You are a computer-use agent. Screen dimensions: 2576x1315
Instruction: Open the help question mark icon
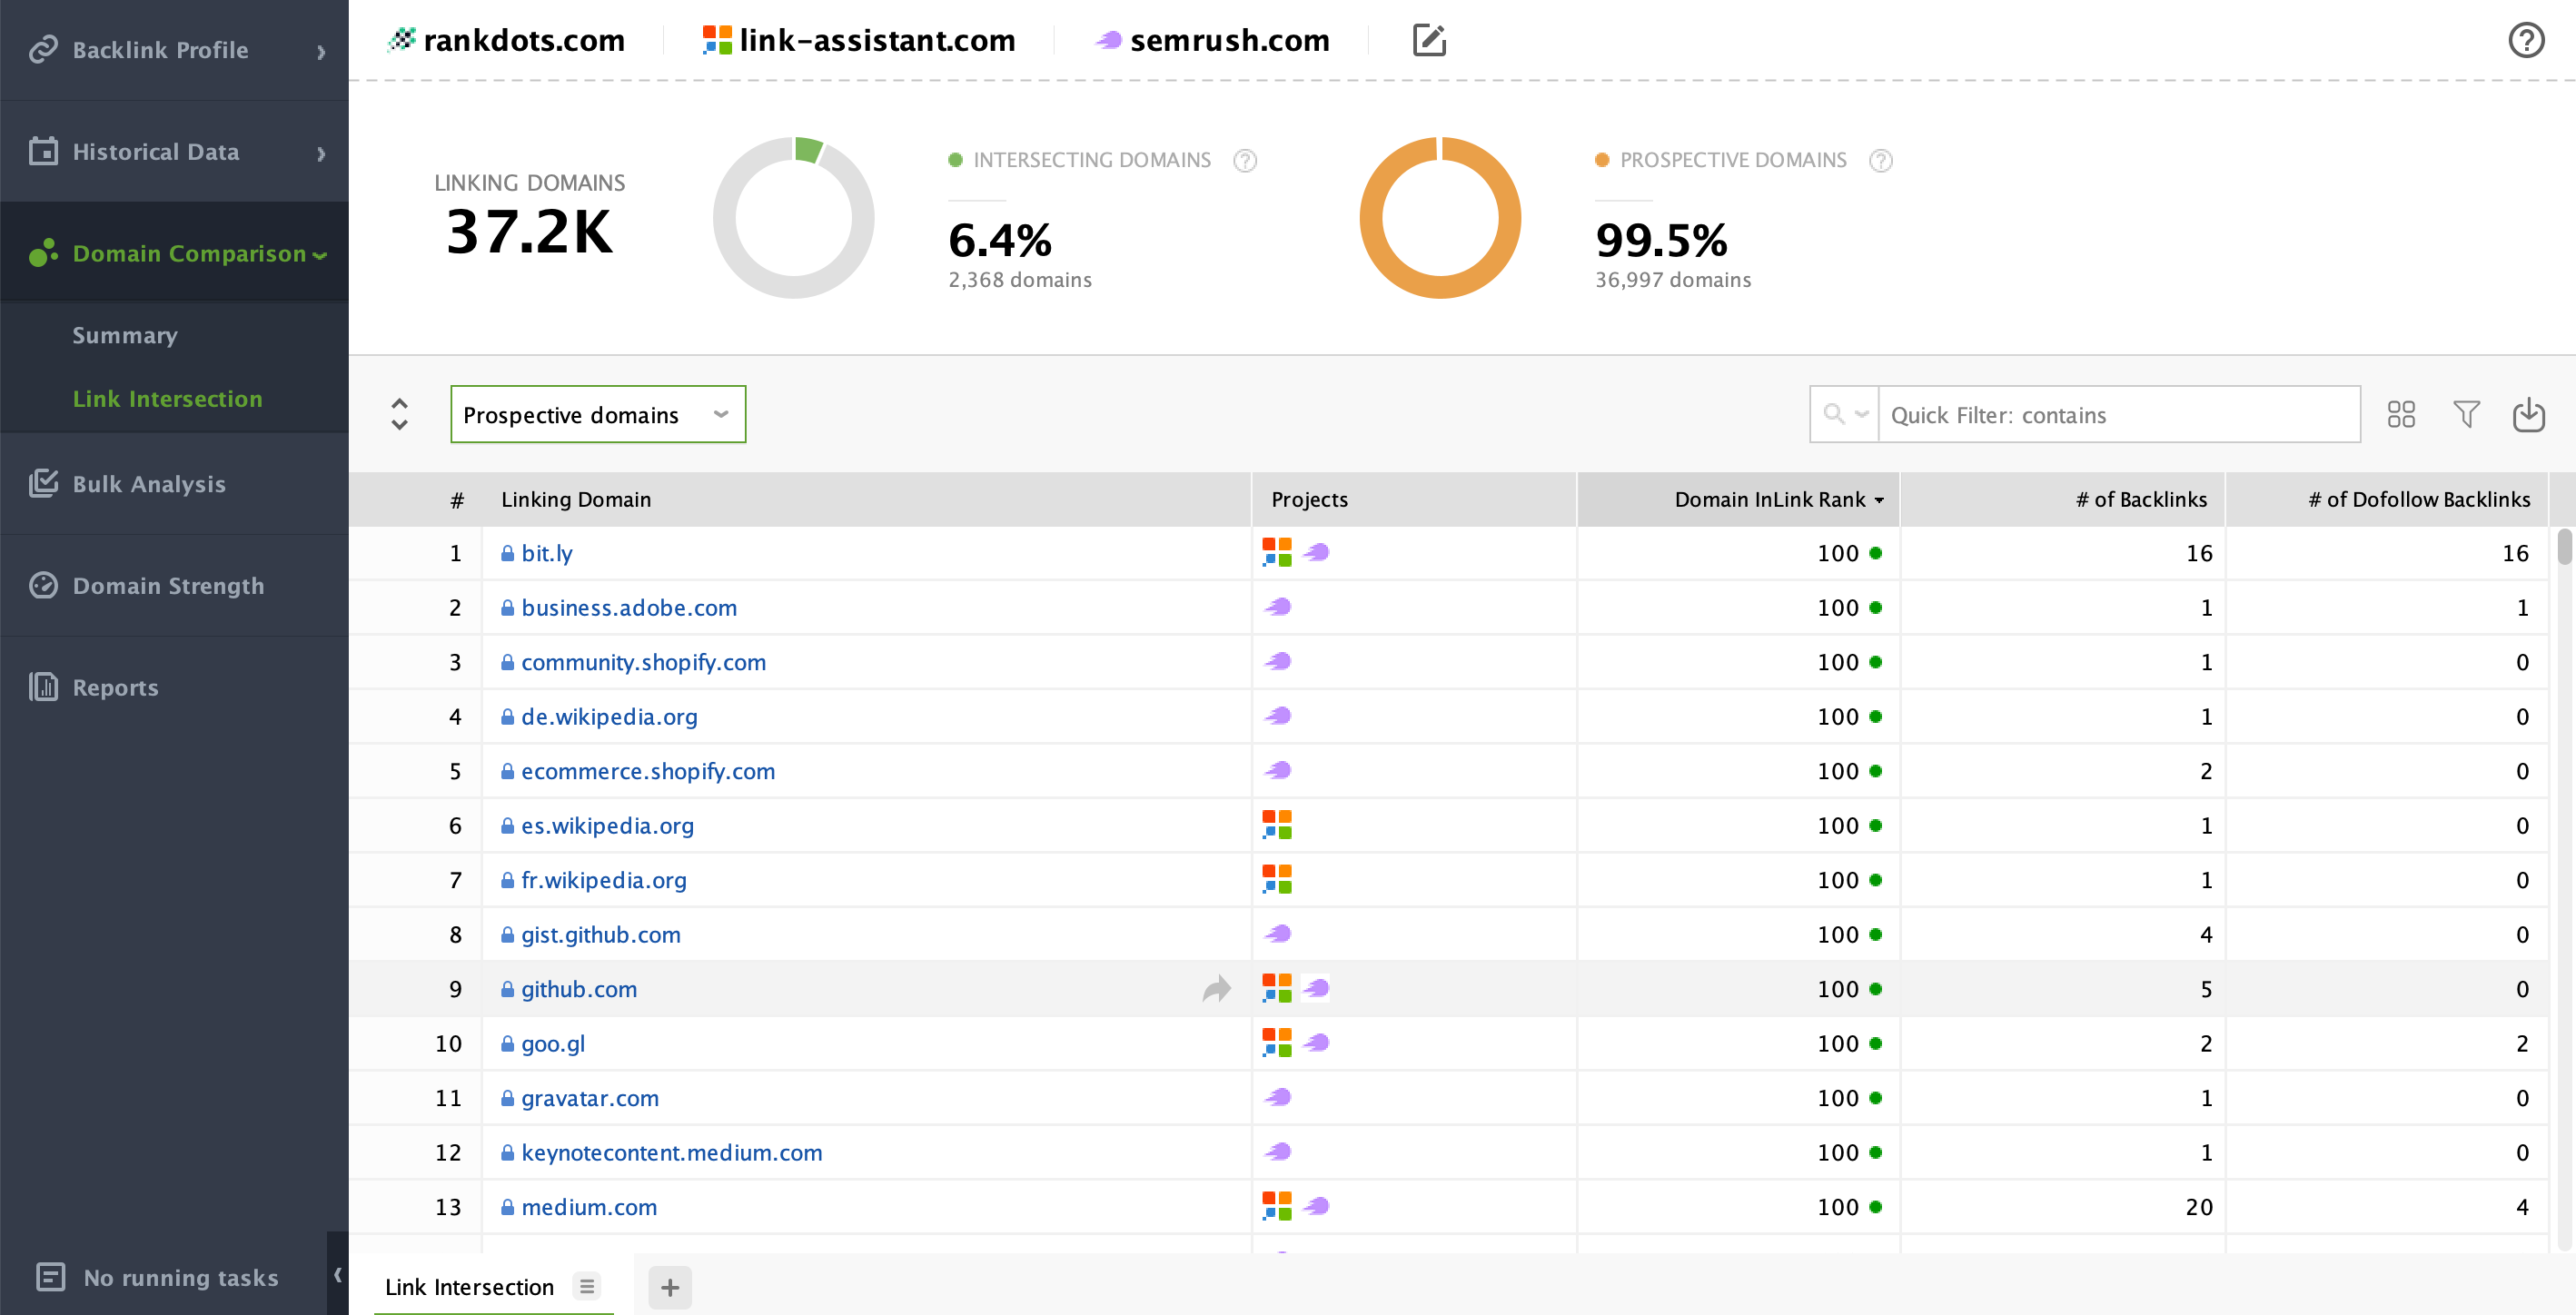(2526, 40)
